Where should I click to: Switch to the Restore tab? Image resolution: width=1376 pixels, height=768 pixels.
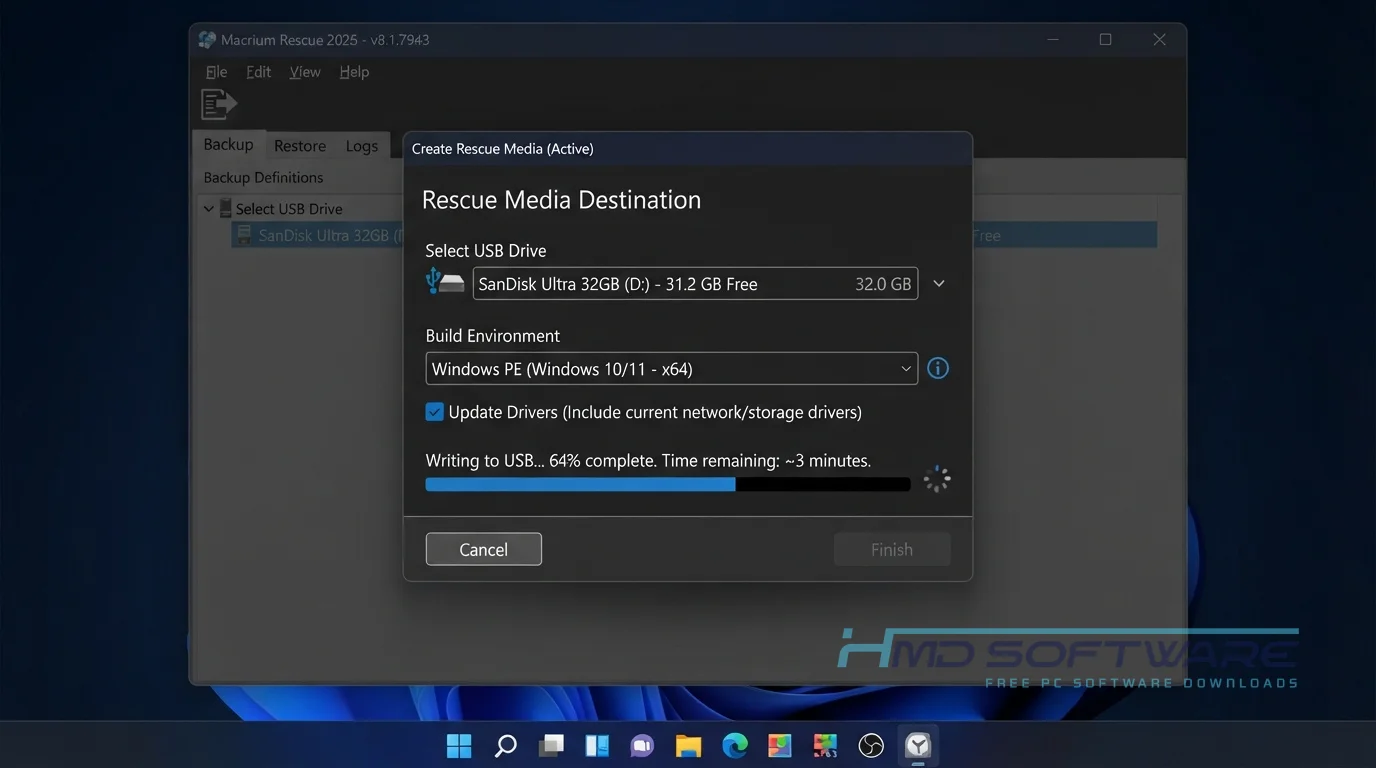300,146
